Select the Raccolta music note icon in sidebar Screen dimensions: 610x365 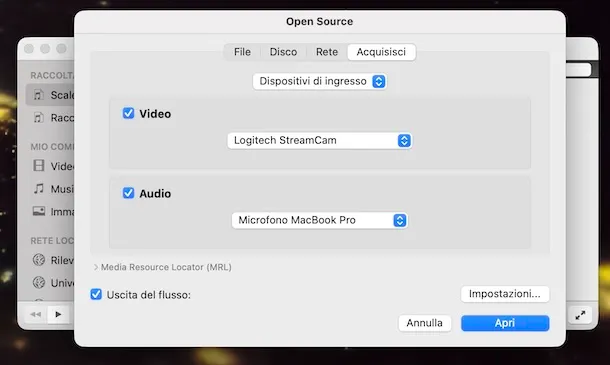pos(39,118)
